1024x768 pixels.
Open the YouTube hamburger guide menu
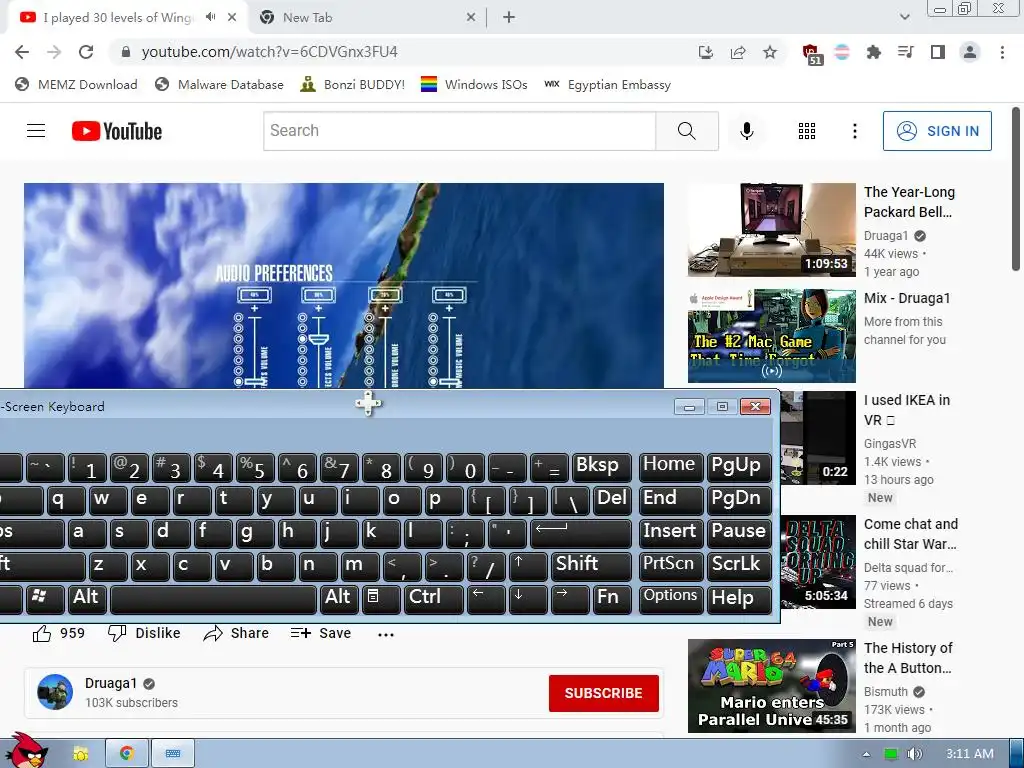(36, 131)
